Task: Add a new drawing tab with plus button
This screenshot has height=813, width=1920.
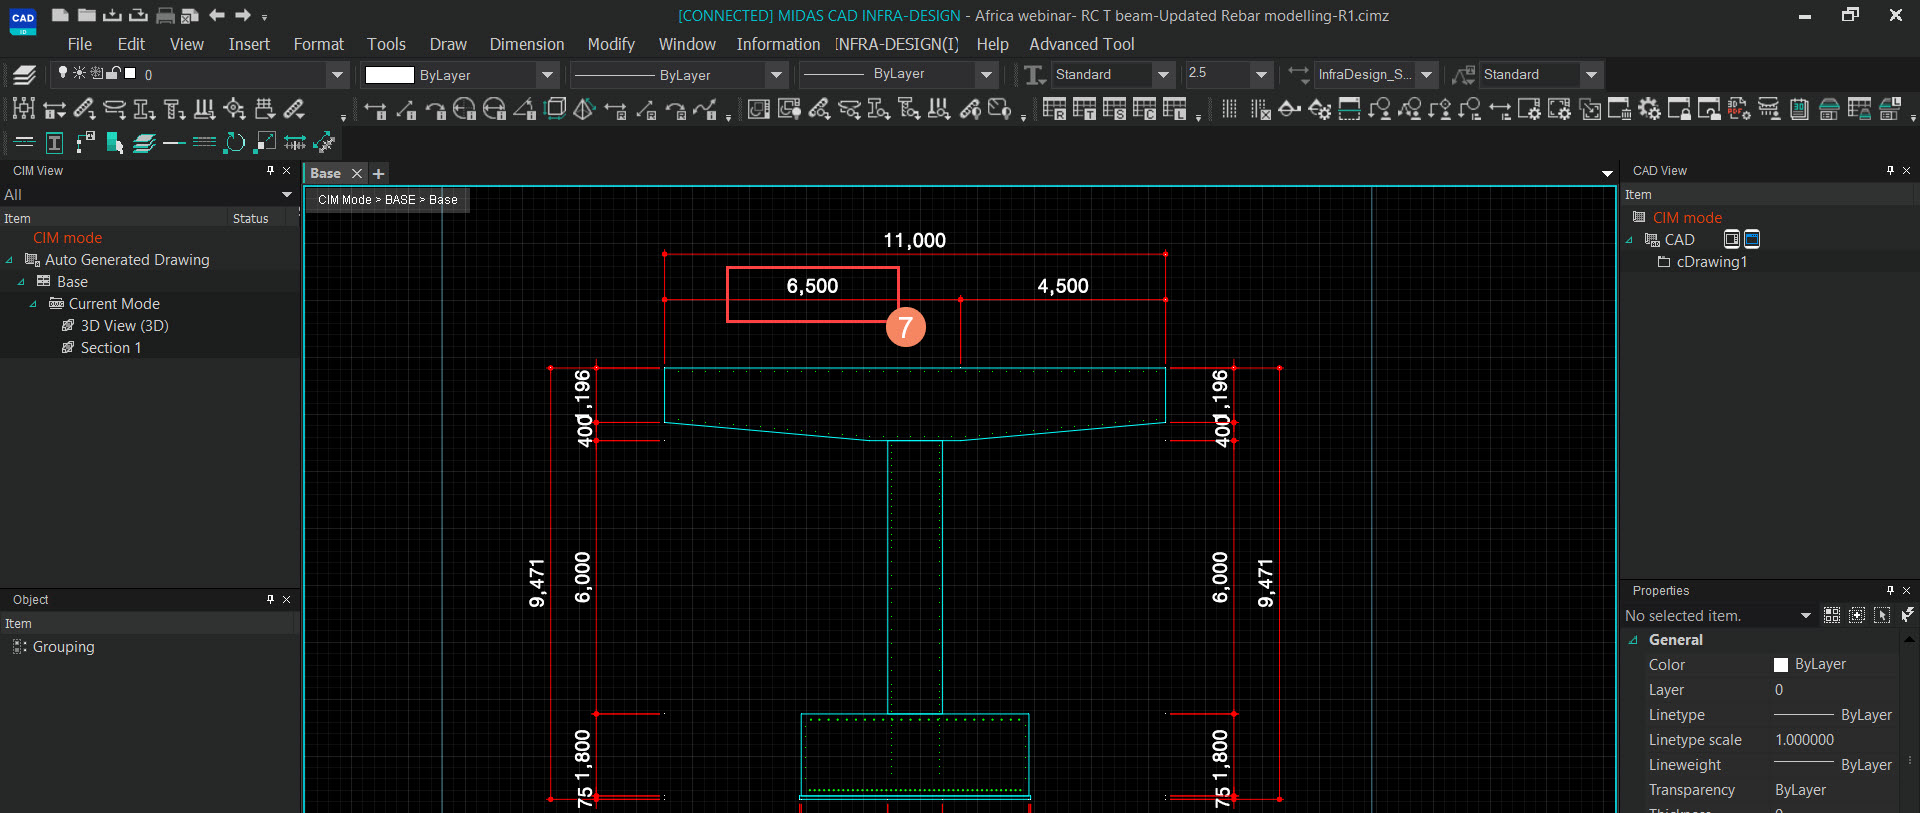Action: tap(378, 173)
